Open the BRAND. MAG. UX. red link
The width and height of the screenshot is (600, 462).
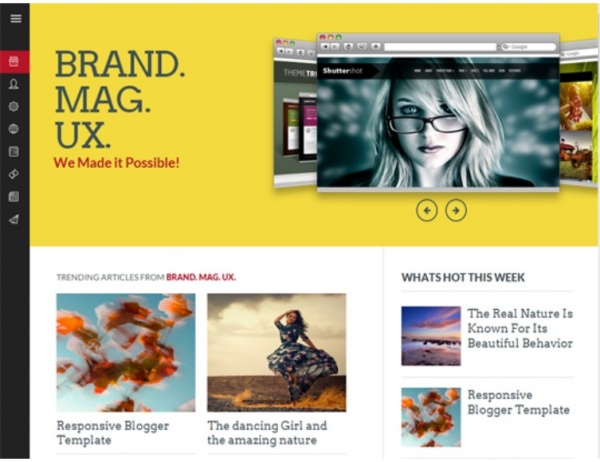(x=201, y=277)
